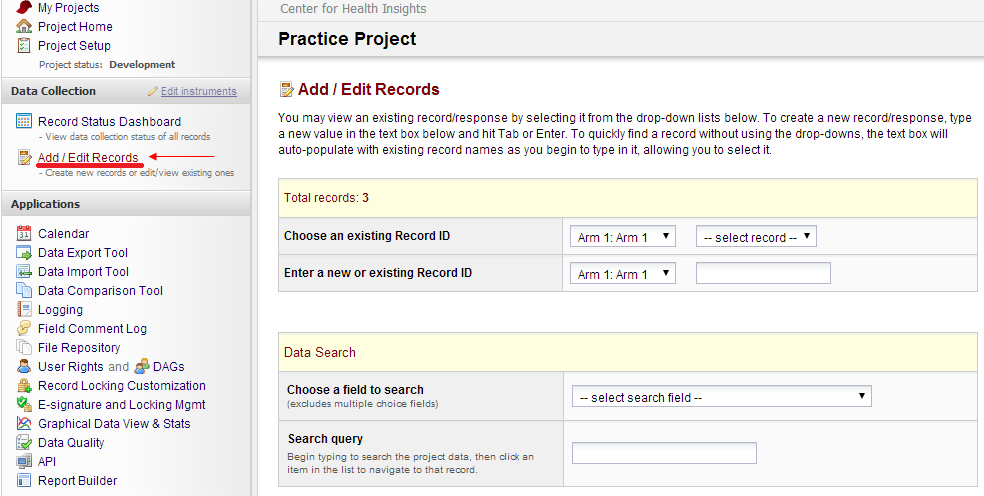
Task: Click the Data Import Tool icon
Action: 24,272
